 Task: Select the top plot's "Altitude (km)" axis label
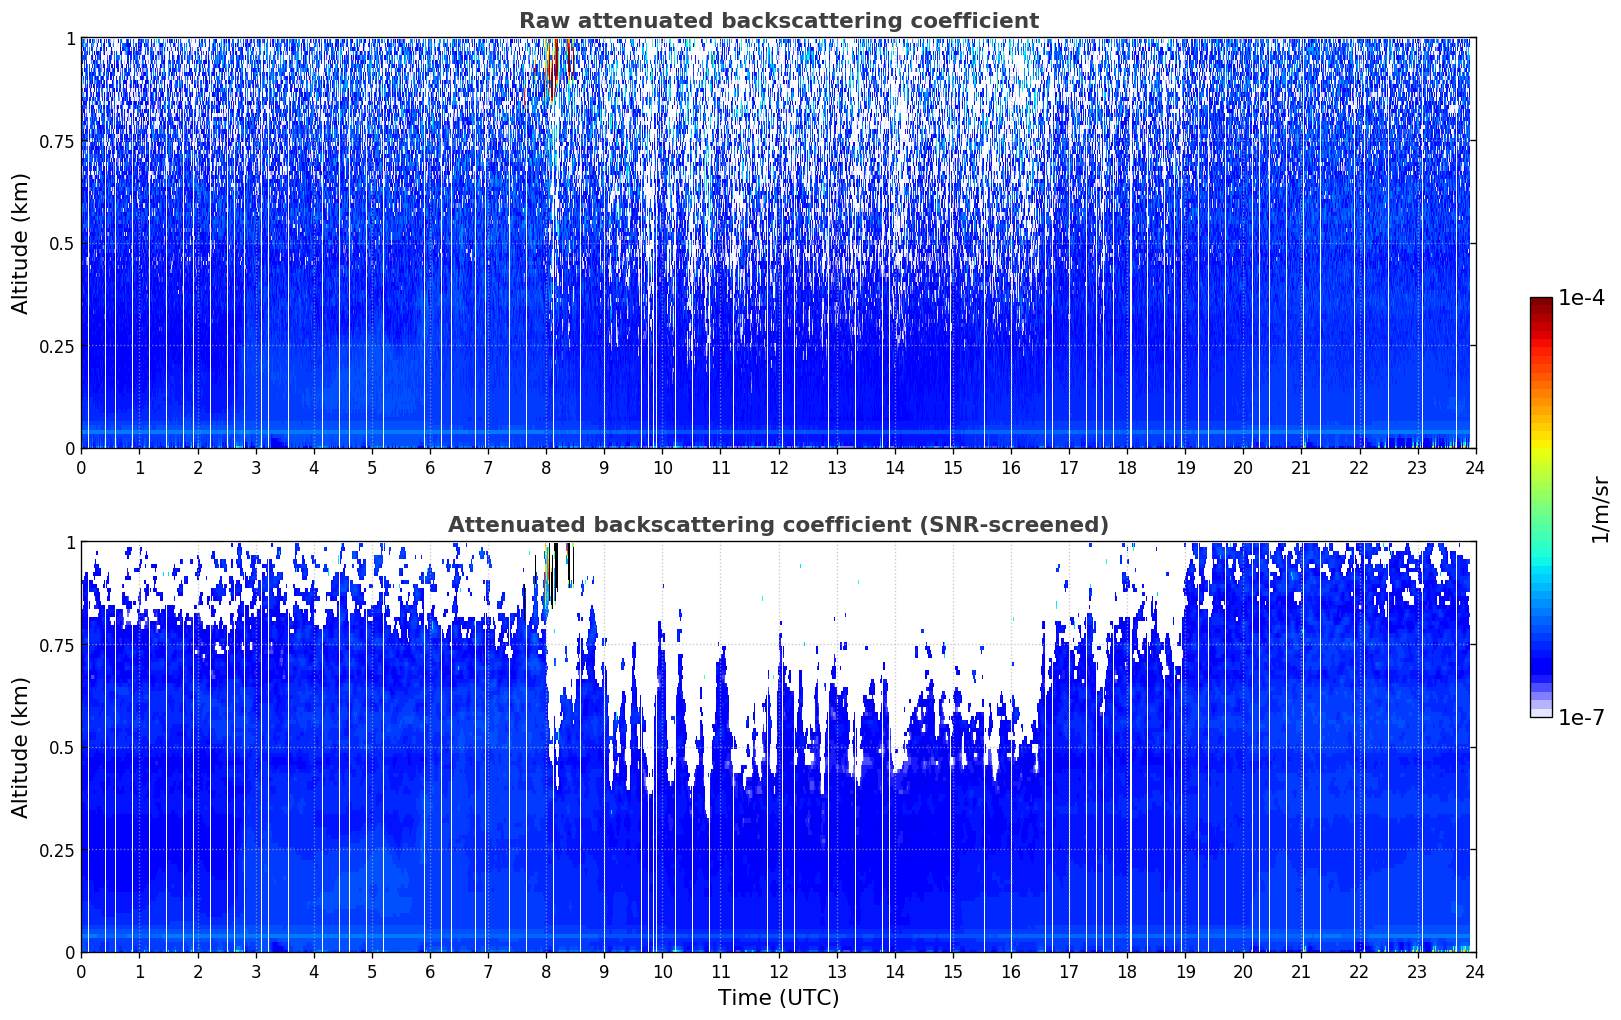point(21,243)
